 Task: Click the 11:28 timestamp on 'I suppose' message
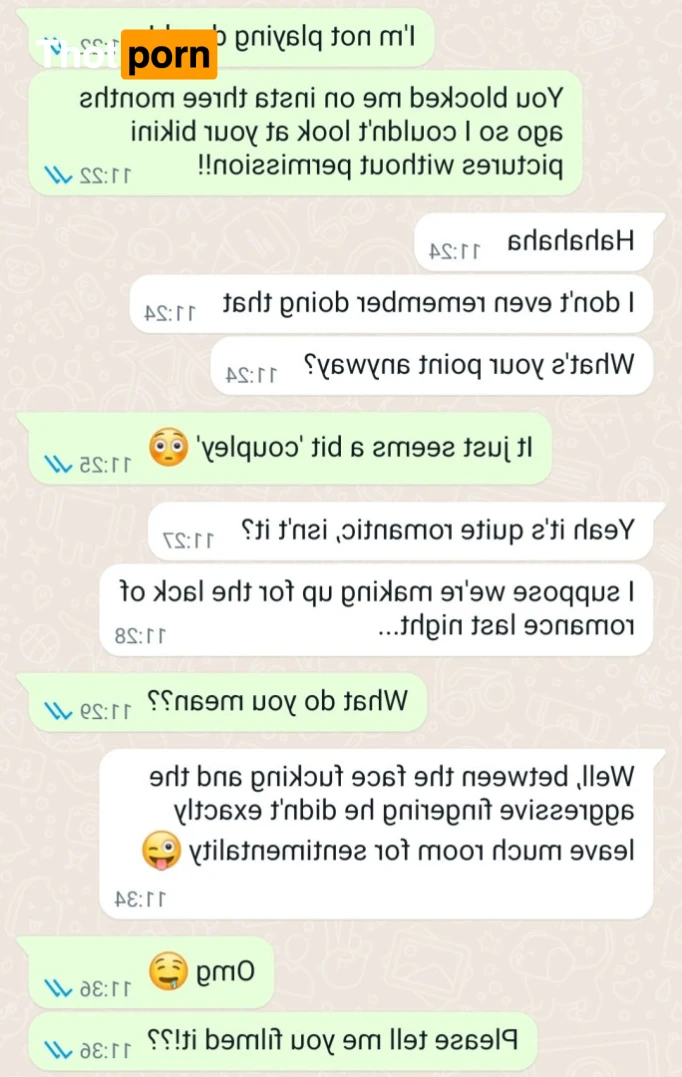(x=140, y=636)
